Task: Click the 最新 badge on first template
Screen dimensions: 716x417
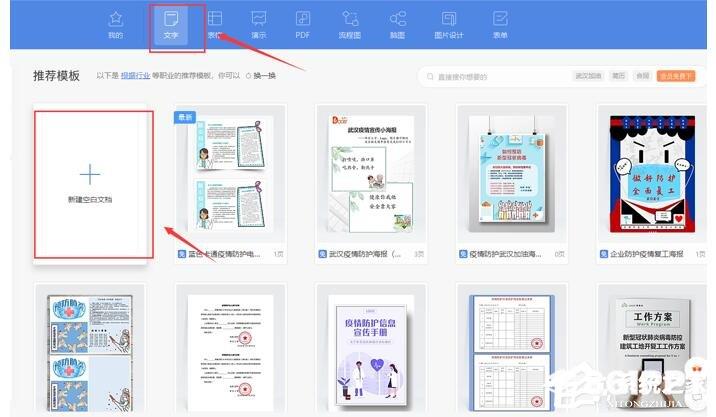Action: coord(185,117)
